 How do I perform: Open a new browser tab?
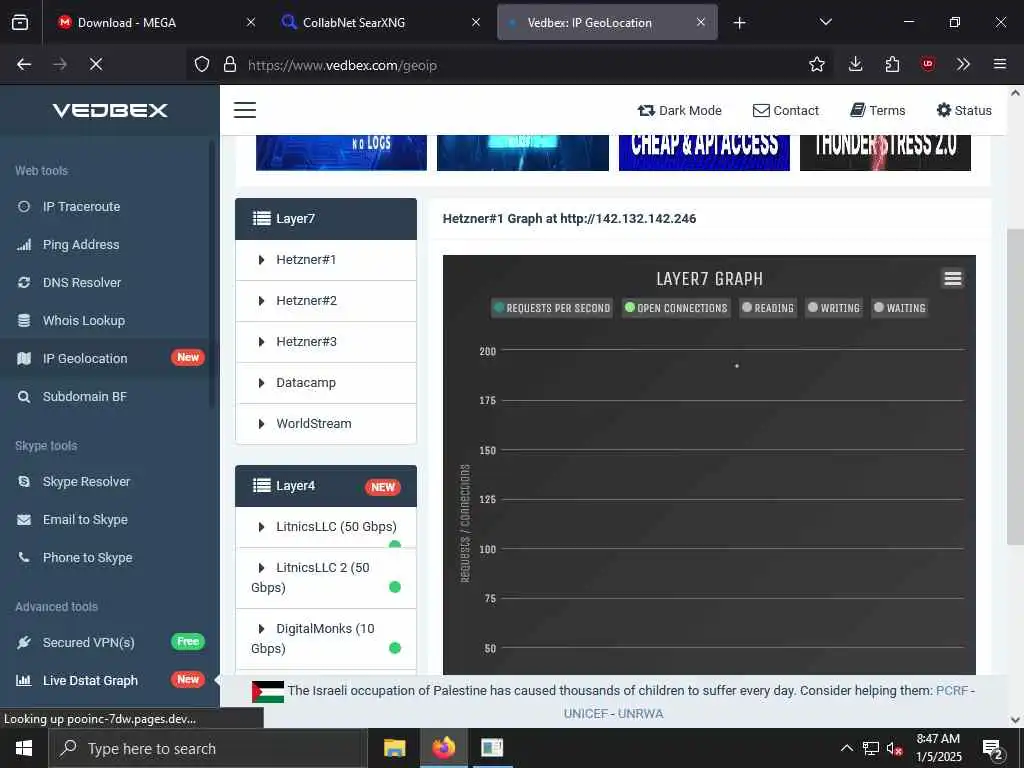(x=739, y=23)
